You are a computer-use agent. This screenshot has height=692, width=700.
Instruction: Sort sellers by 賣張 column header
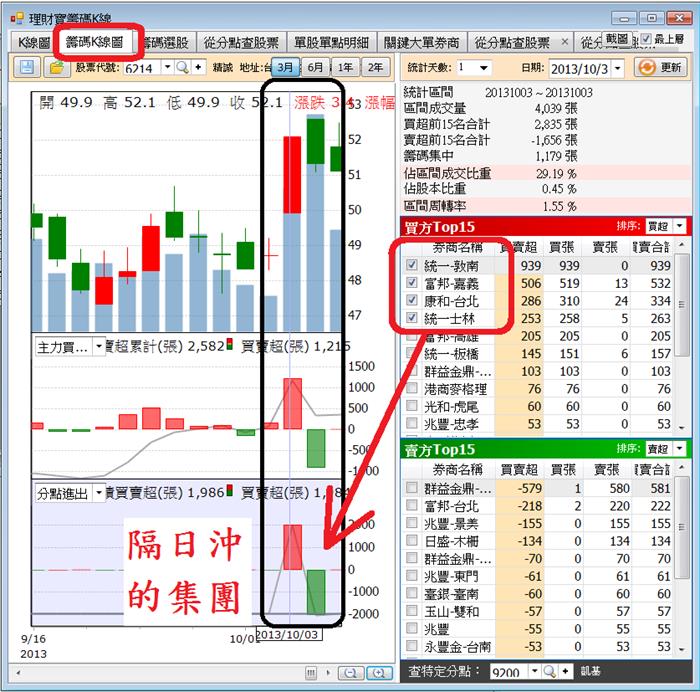[x=606, y=469]
